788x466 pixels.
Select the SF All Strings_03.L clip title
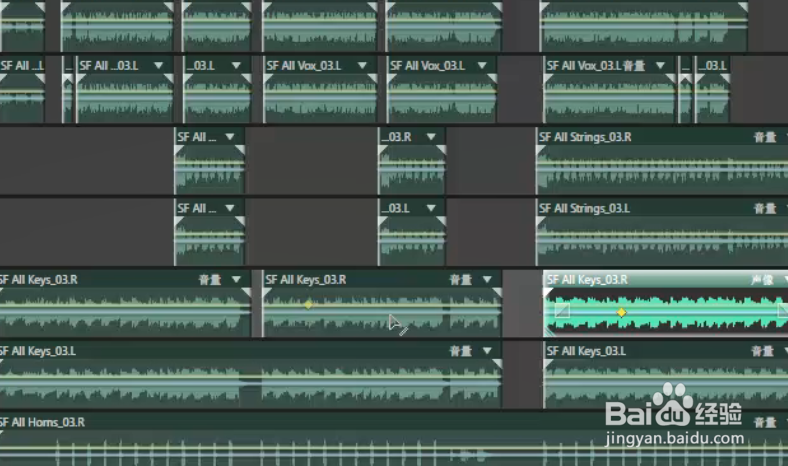point(584,208)
